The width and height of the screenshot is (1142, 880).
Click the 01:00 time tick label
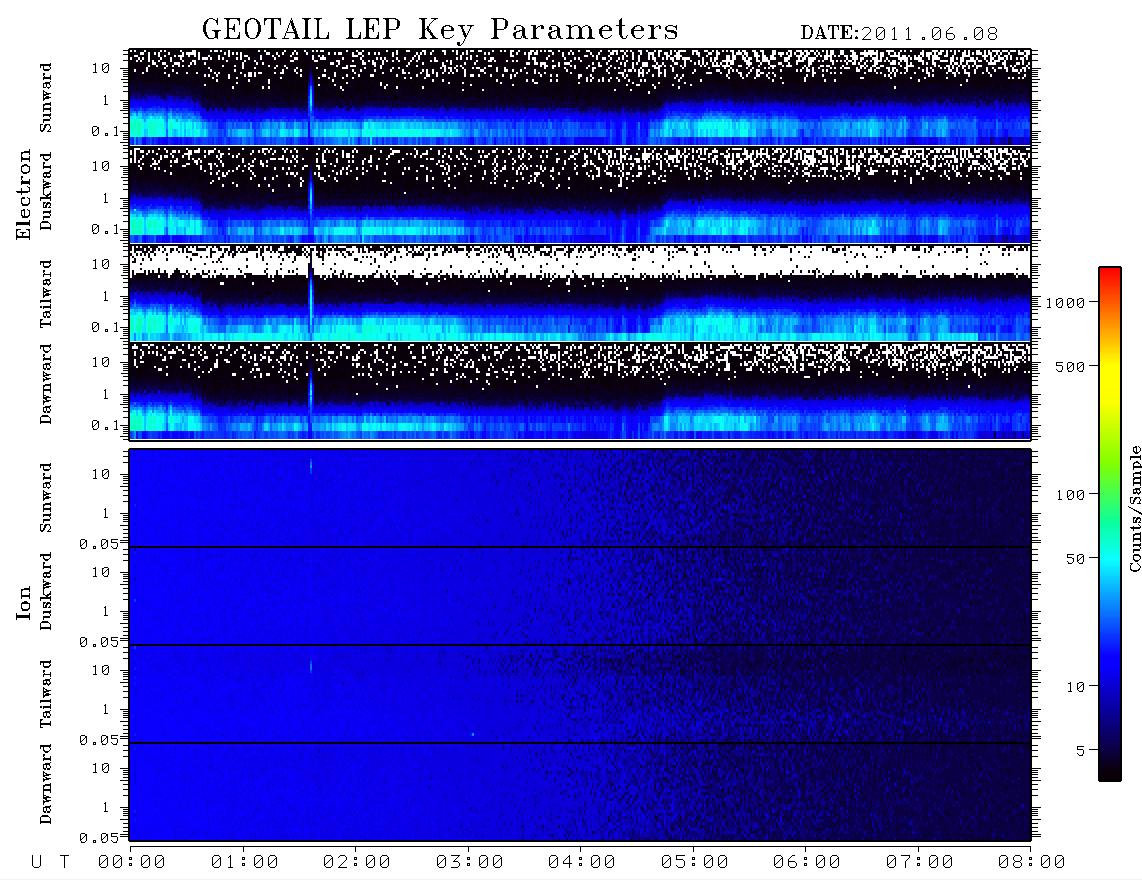pyautogui.click(x=245, y=863)
